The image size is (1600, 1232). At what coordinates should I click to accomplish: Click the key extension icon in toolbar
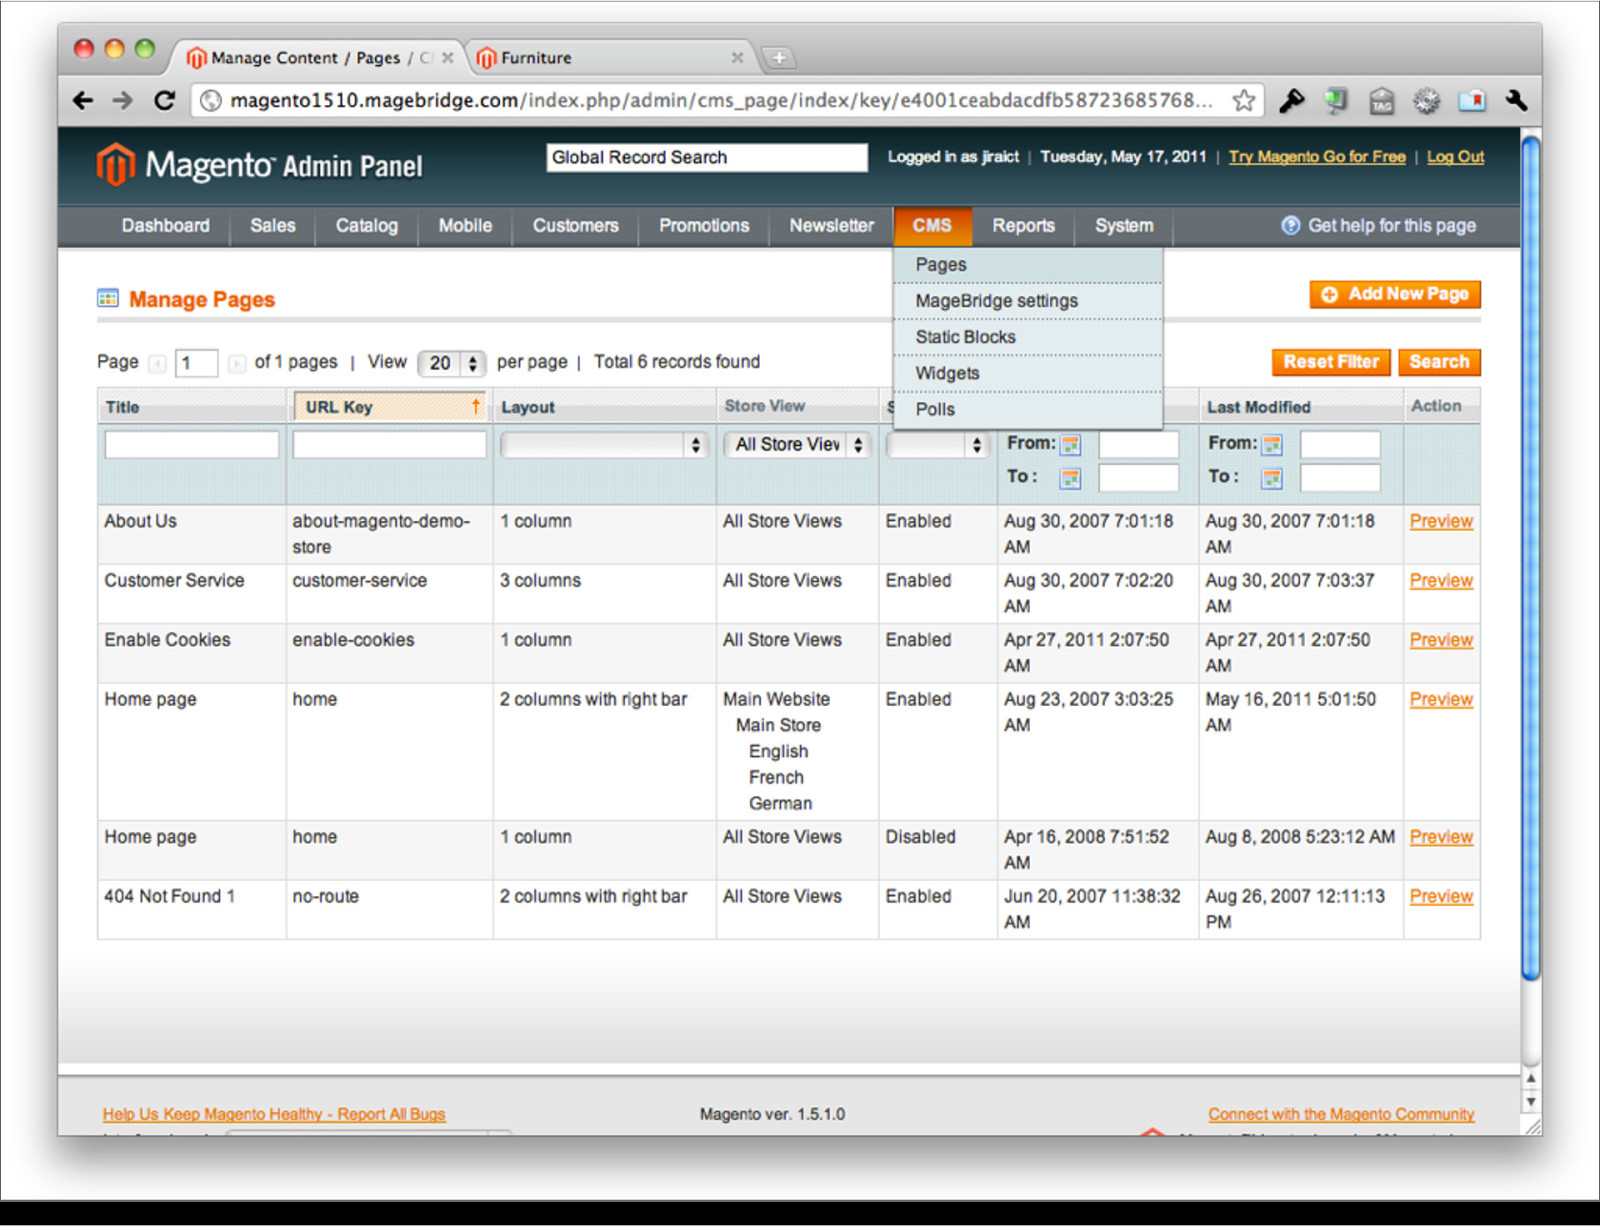pos(1292,101)
